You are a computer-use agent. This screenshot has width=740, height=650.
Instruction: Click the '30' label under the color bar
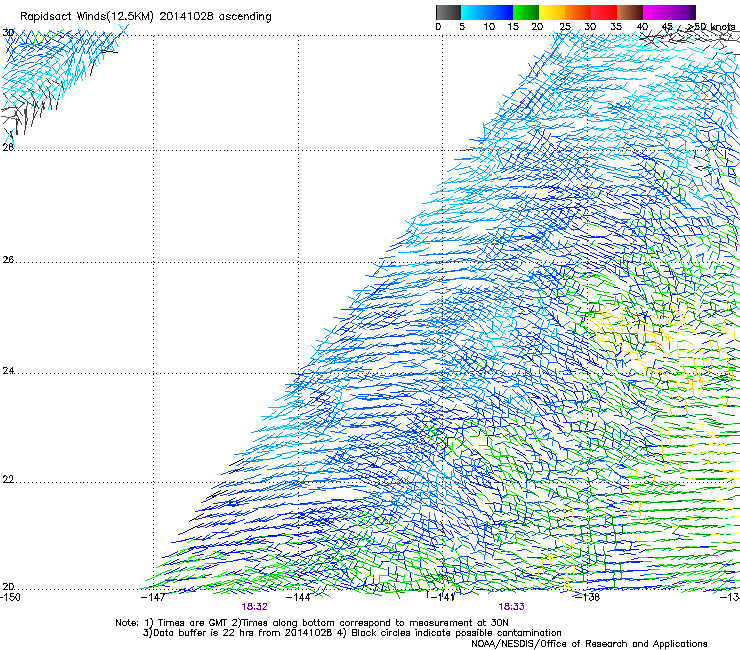coord(590,27)
